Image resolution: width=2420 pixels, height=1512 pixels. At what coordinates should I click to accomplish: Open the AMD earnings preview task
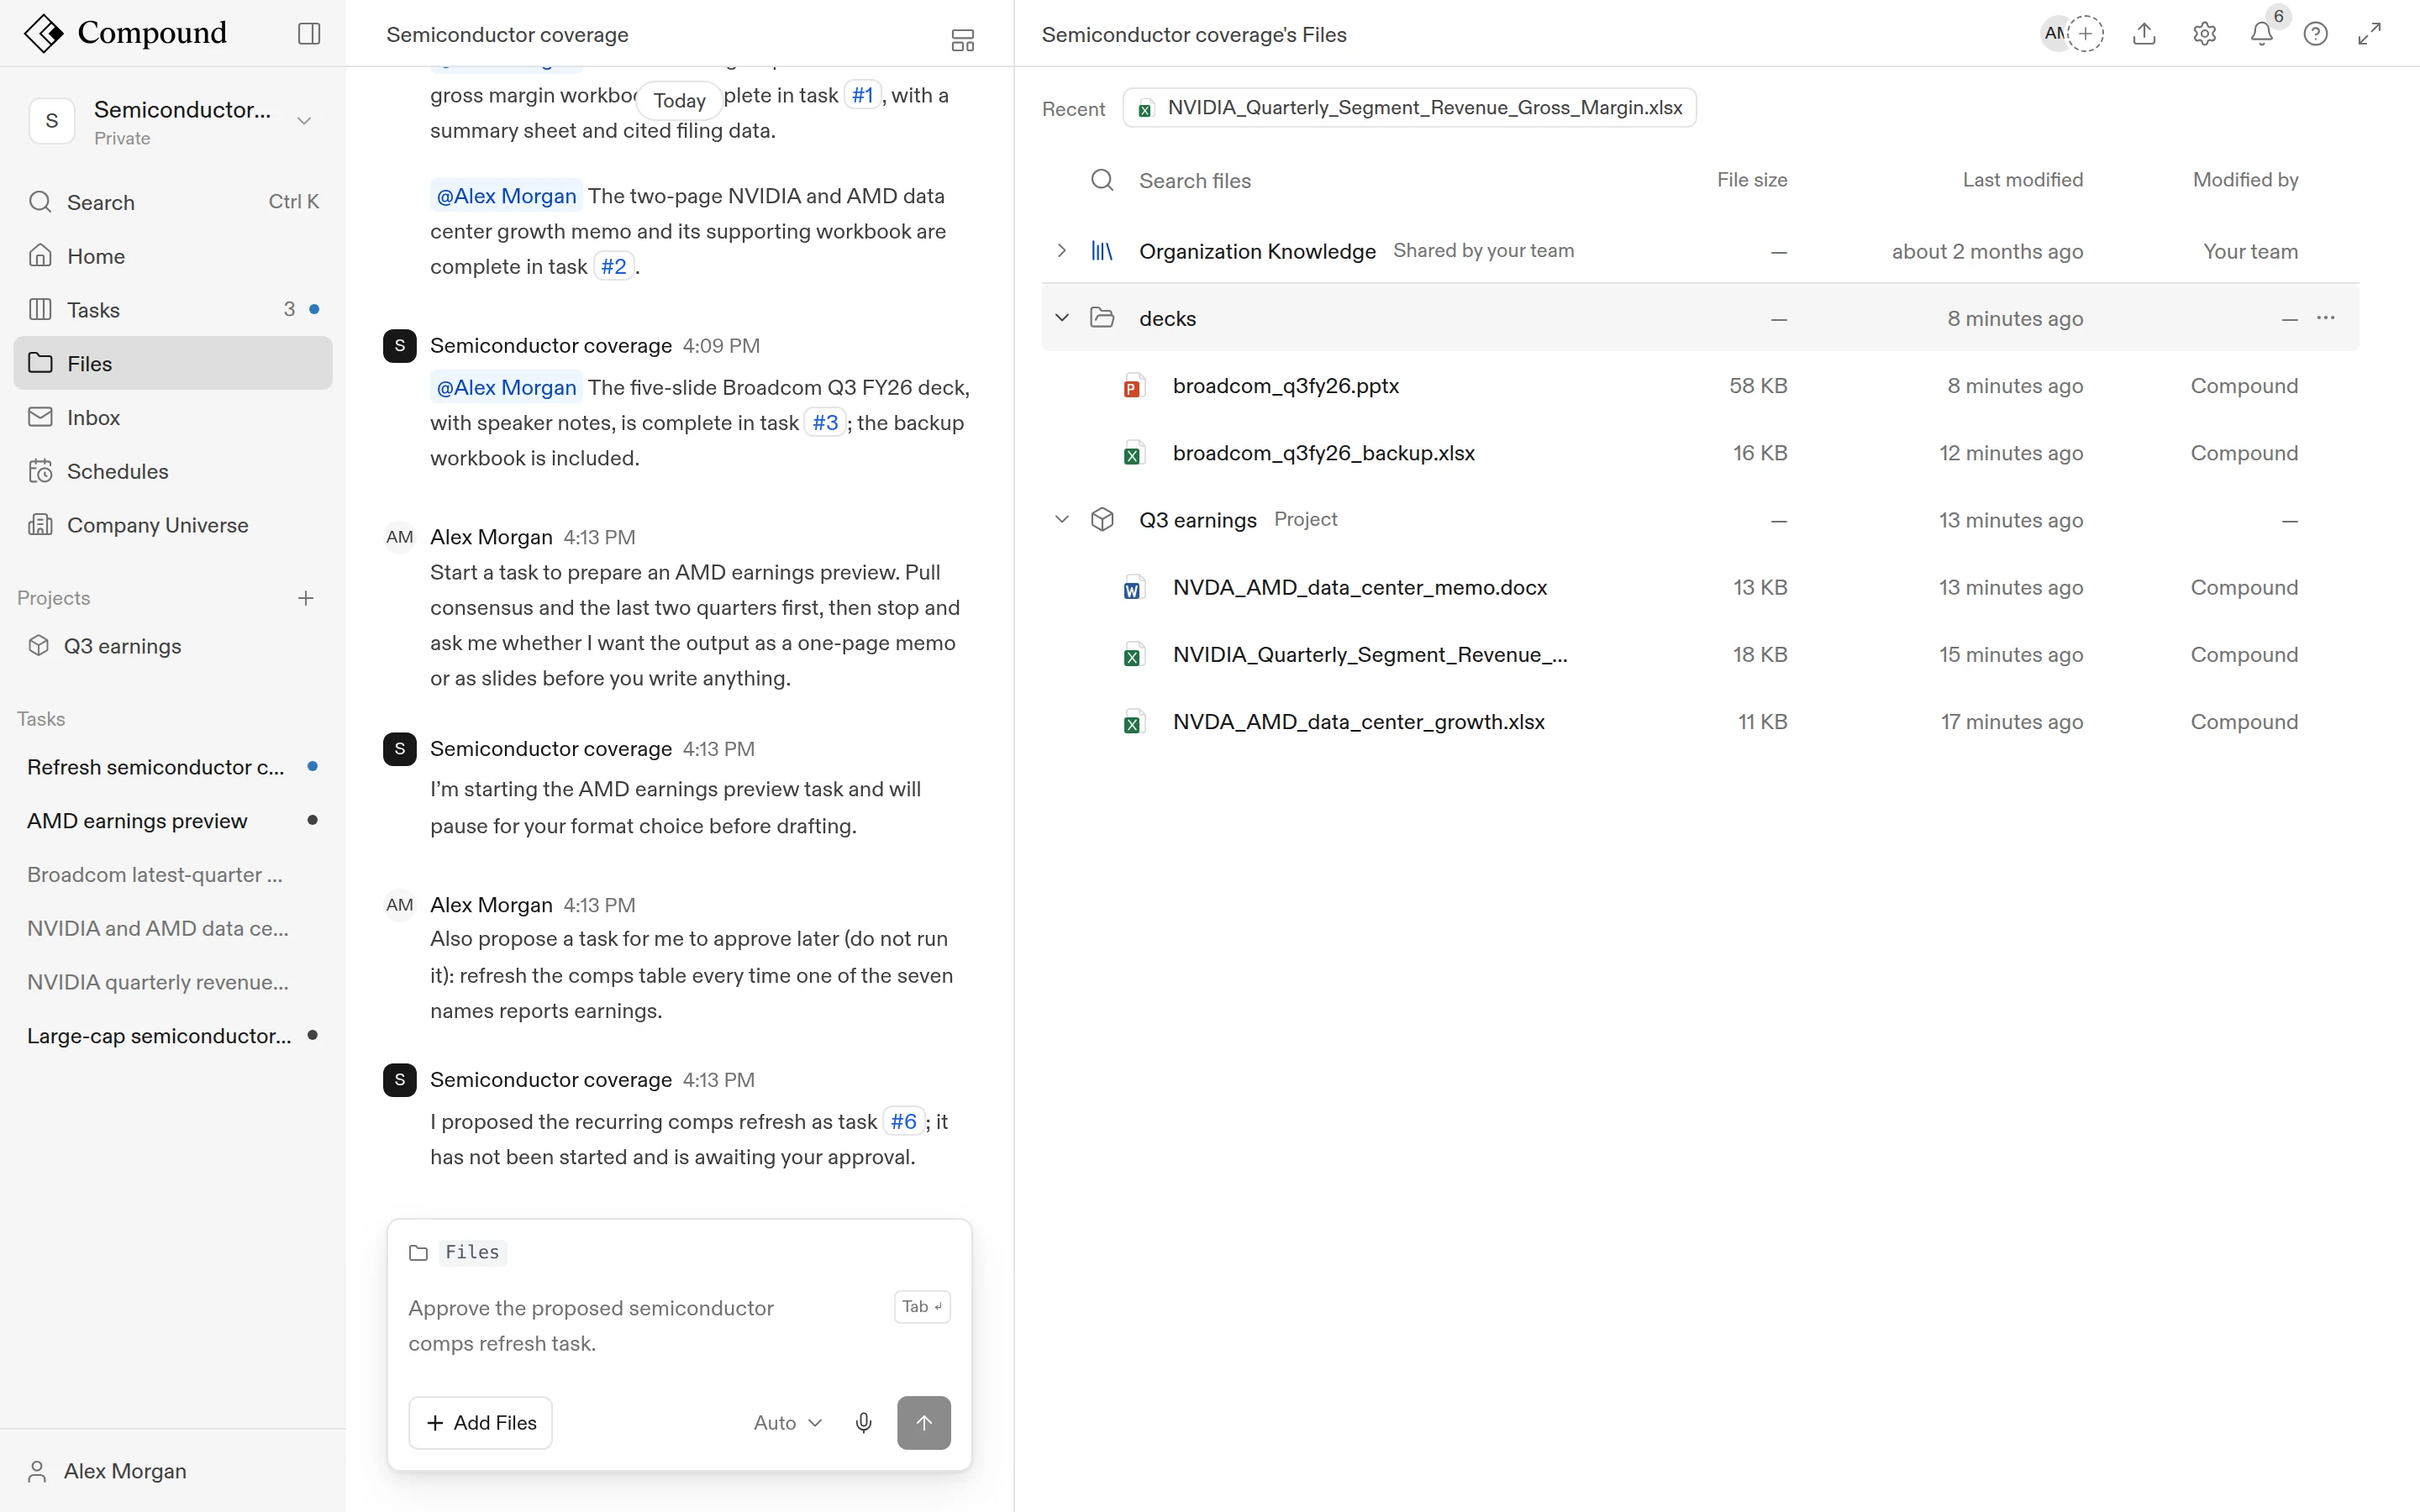click(x=173, y=821)
